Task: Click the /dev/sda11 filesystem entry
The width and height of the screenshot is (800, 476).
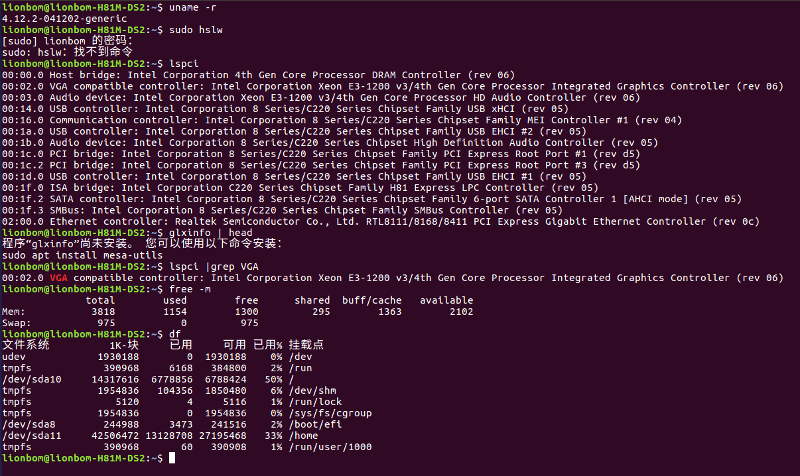Action: point(32,436)
